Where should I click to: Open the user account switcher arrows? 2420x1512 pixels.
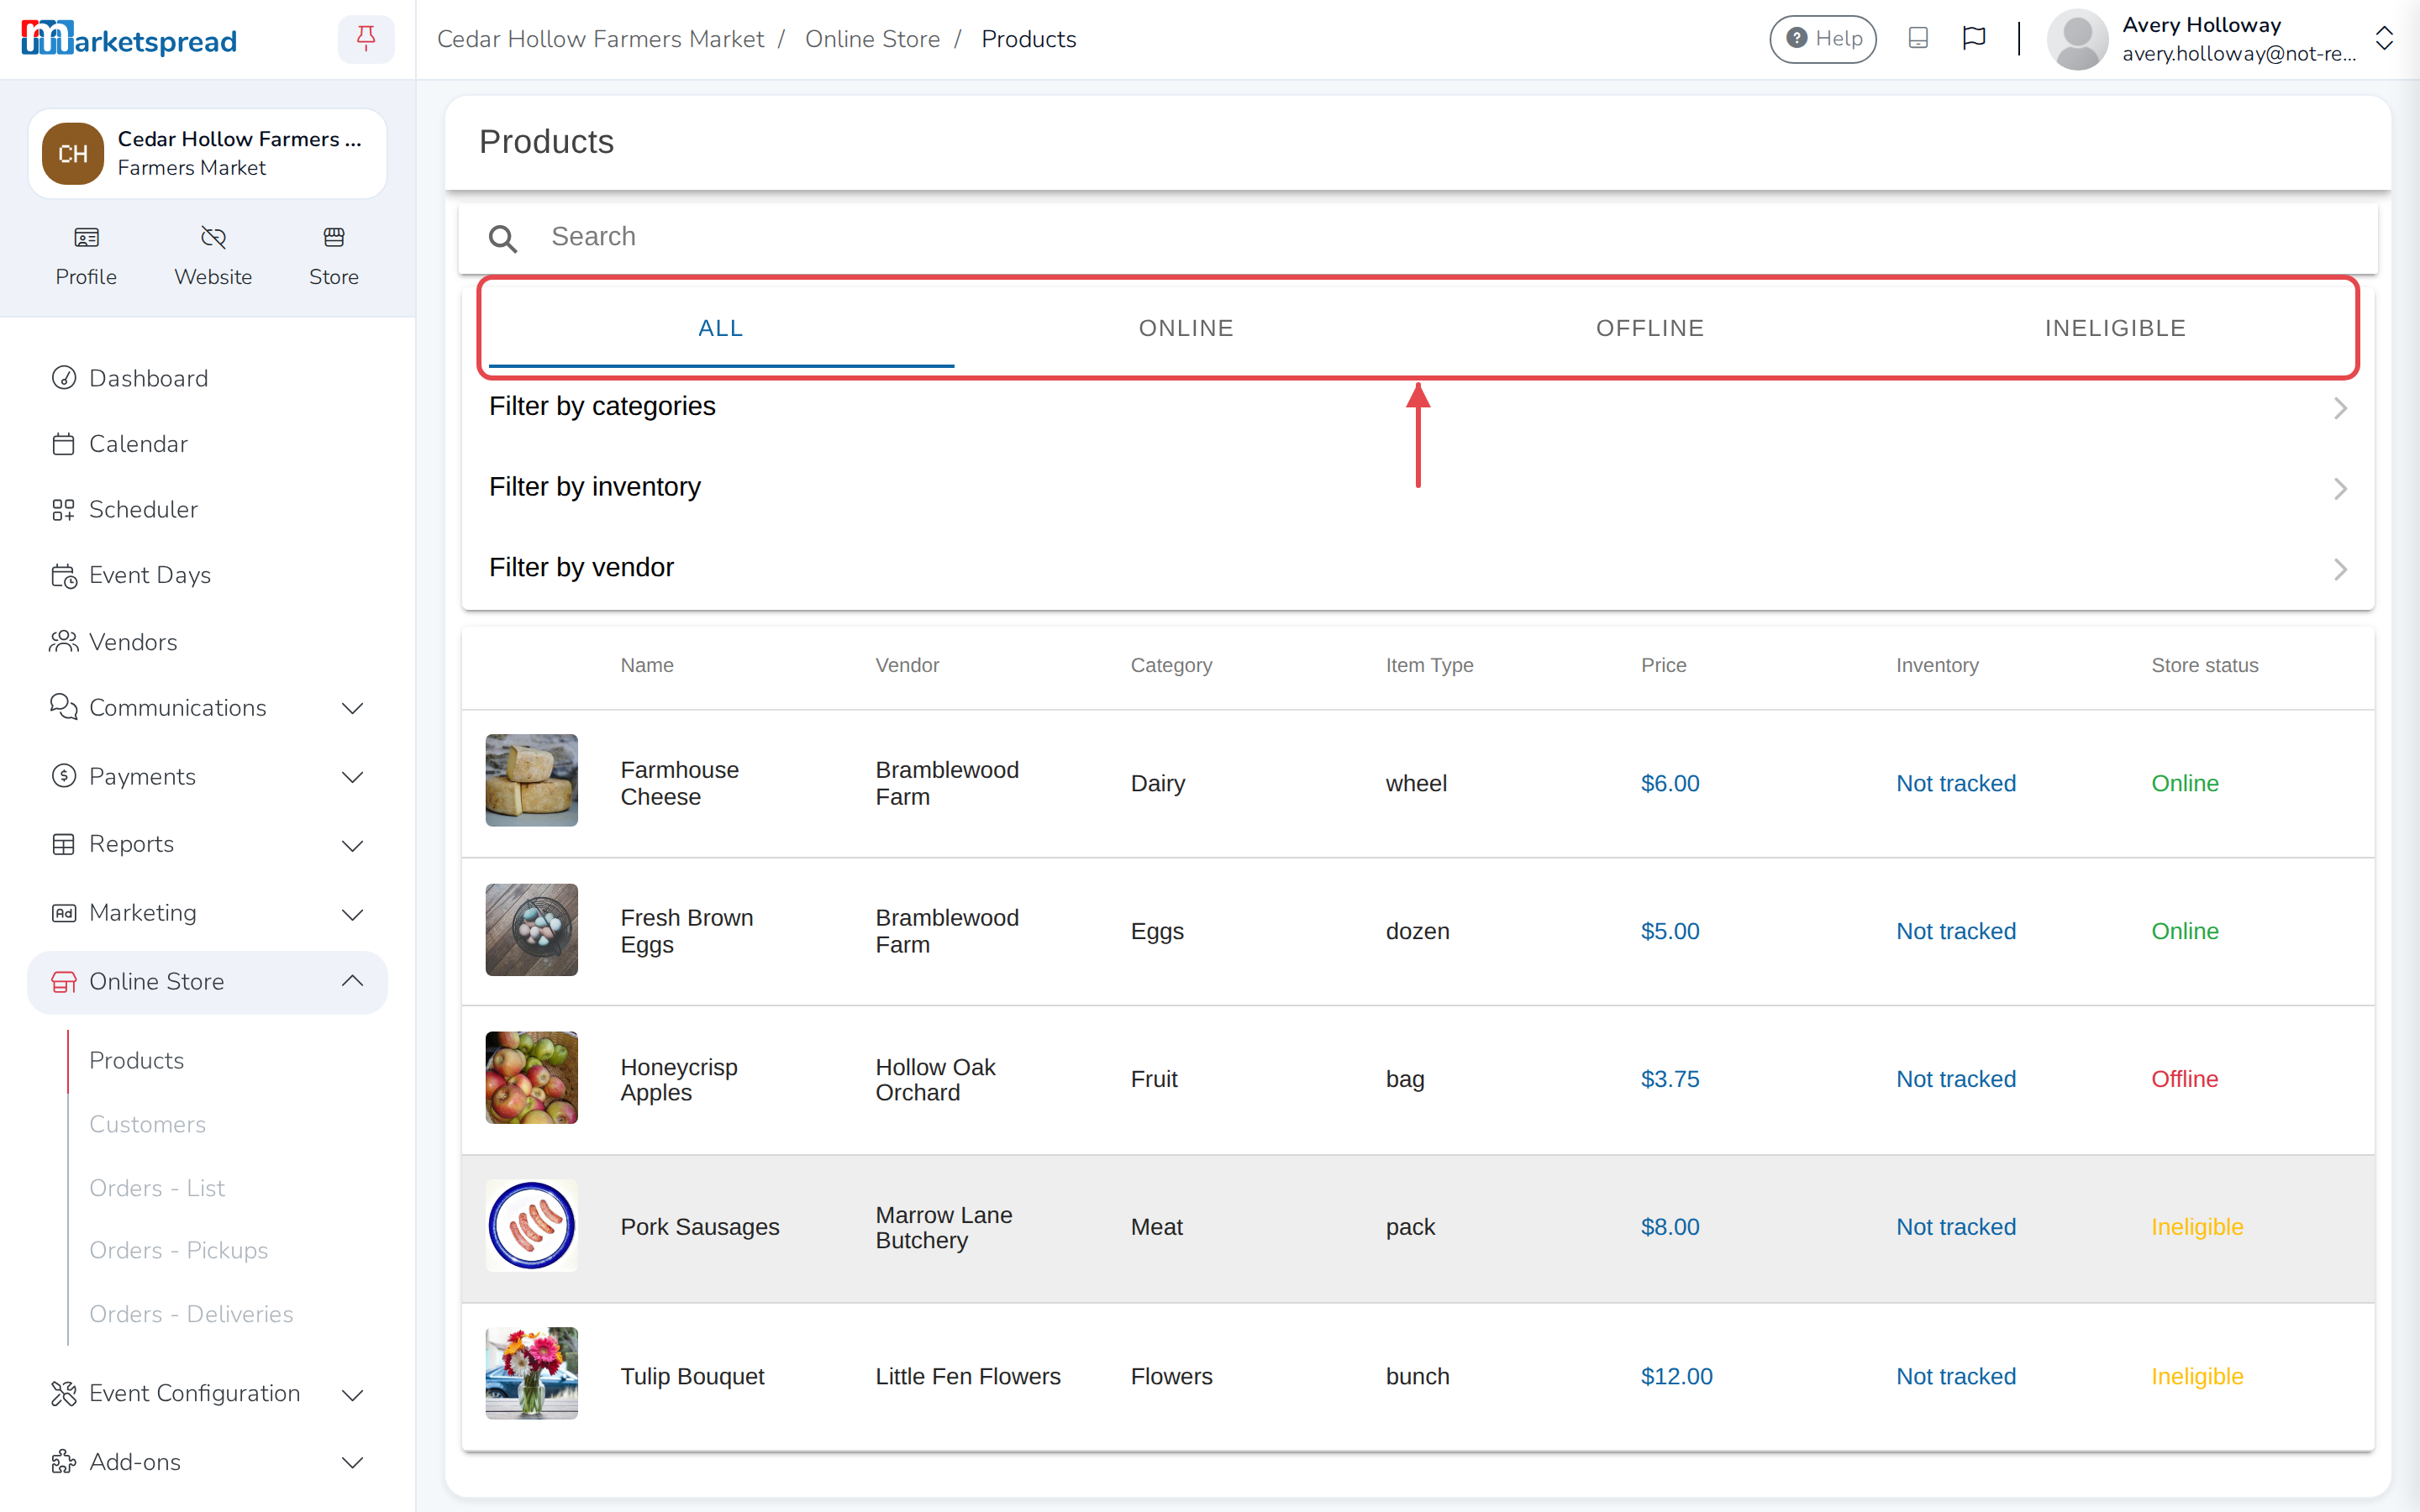point(2384,39)
